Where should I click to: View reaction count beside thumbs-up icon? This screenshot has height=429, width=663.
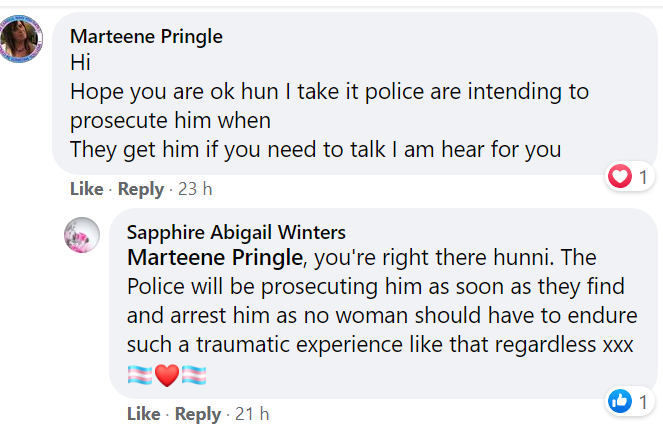pos(643,402)
